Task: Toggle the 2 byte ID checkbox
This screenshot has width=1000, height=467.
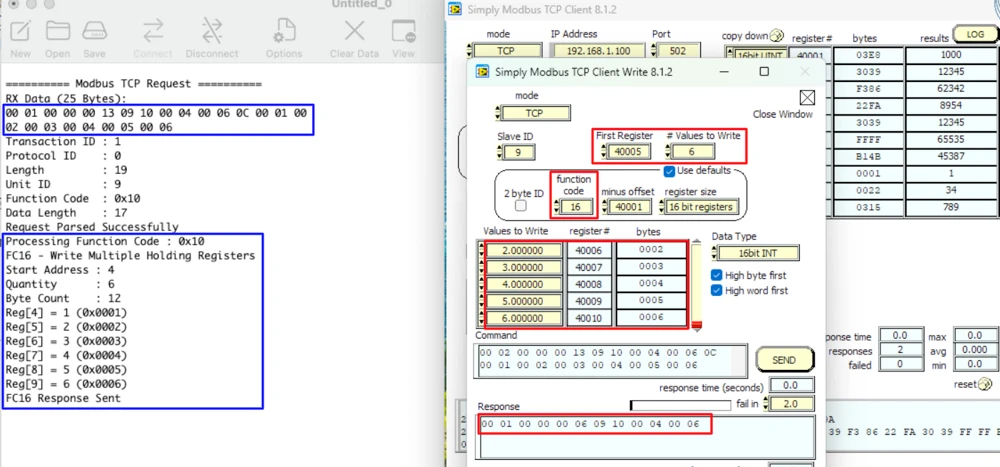Action: coord(521,205)
